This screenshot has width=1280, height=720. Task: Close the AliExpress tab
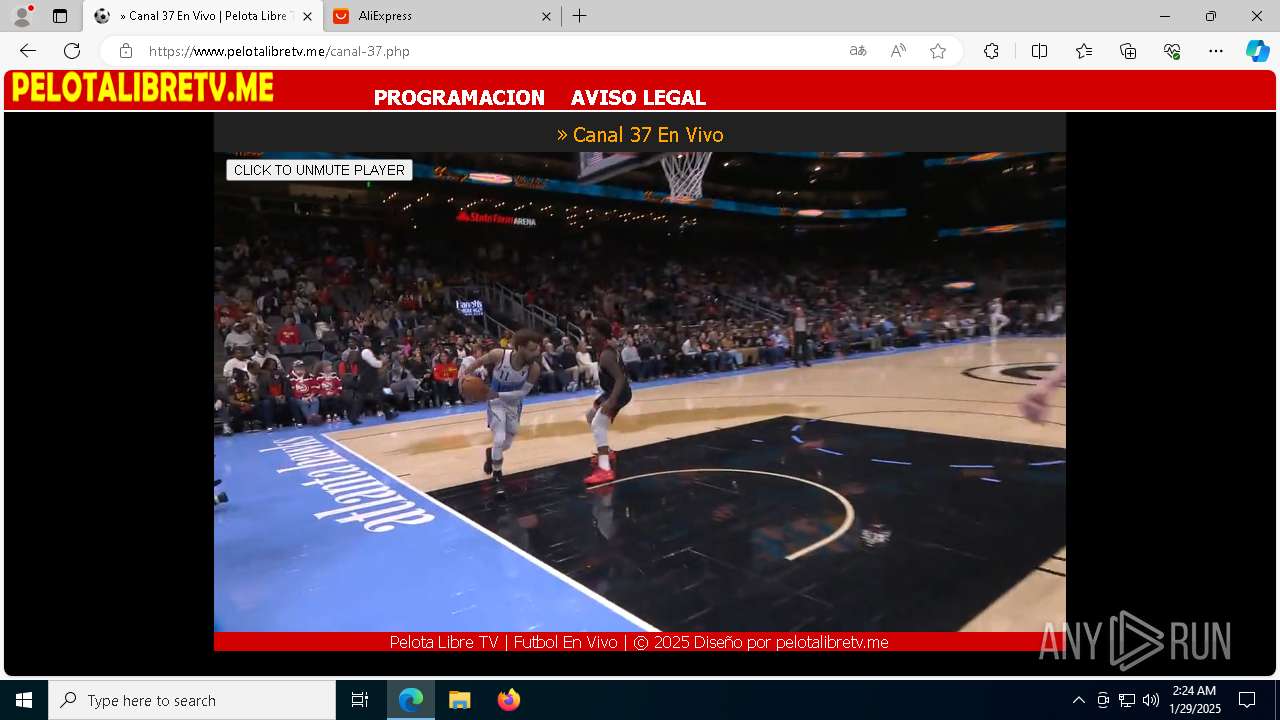(546, 16)
